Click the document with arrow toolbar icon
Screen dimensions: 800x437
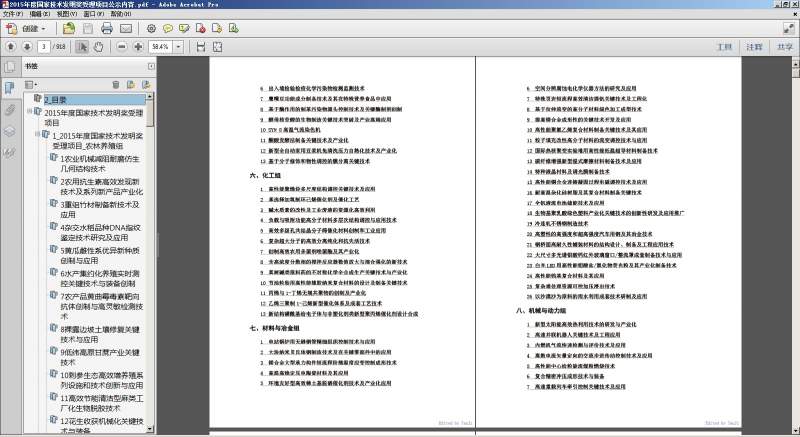[217, 29]
